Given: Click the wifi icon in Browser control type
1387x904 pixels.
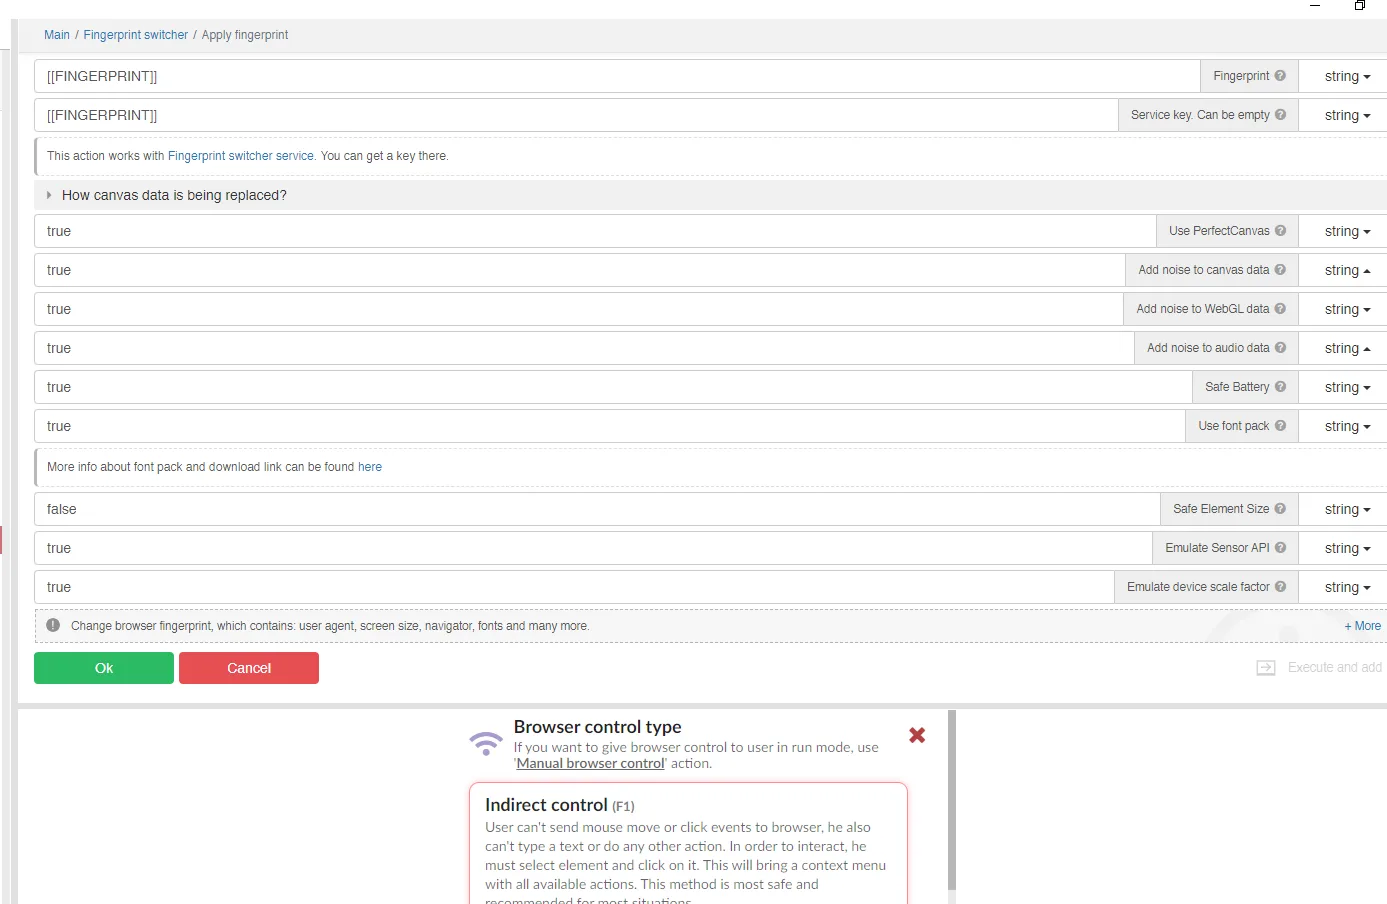Looking at the screenshot, I should [486, 743].
